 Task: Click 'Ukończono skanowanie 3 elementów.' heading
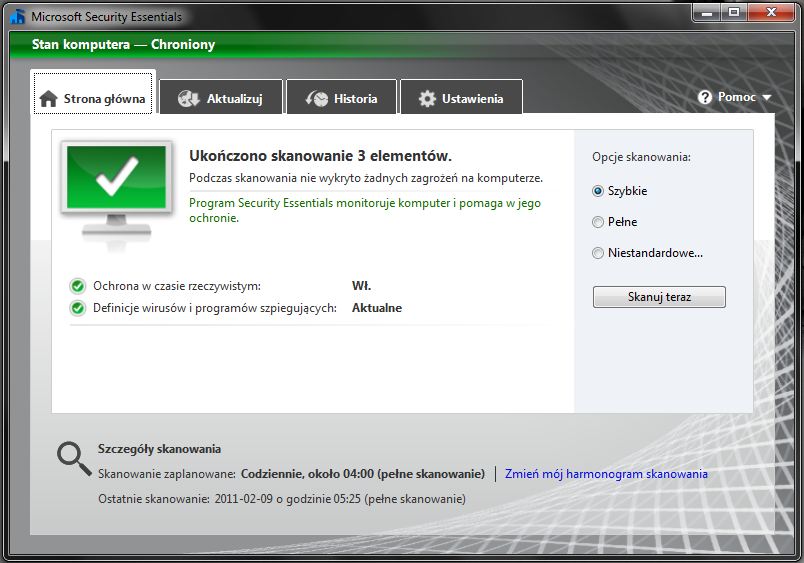(320, 156)
